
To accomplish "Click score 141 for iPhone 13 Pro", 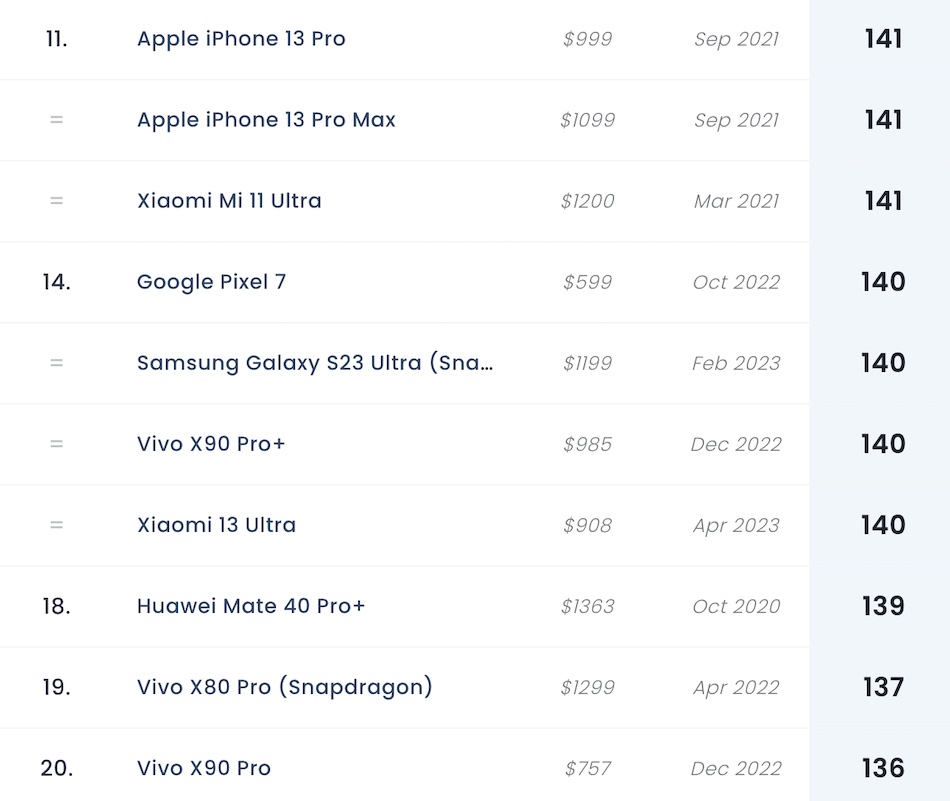I will tap(883, 39).
